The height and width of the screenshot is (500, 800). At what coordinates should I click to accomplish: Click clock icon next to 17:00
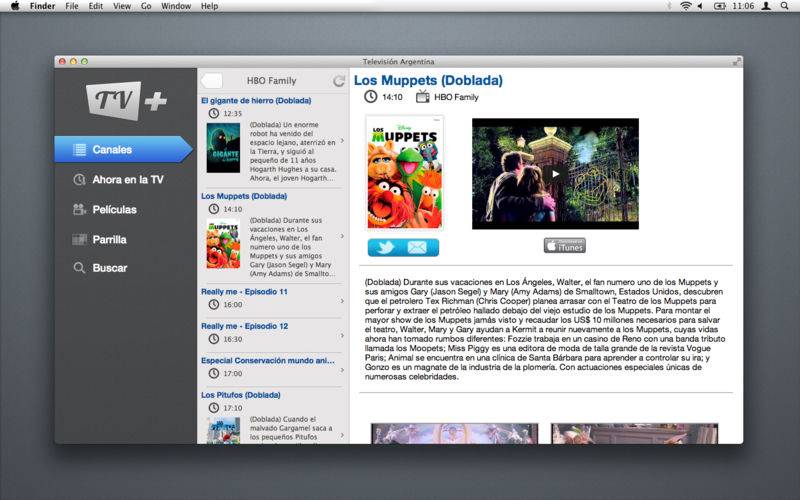214,373
